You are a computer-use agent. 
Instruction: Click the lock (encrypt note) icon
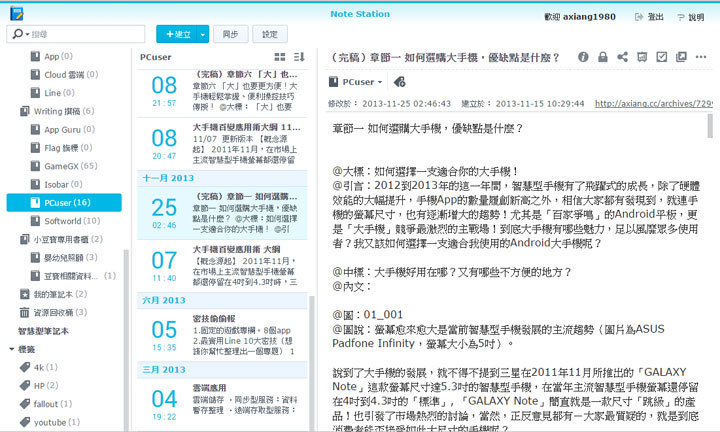click(x=603, y=57)
